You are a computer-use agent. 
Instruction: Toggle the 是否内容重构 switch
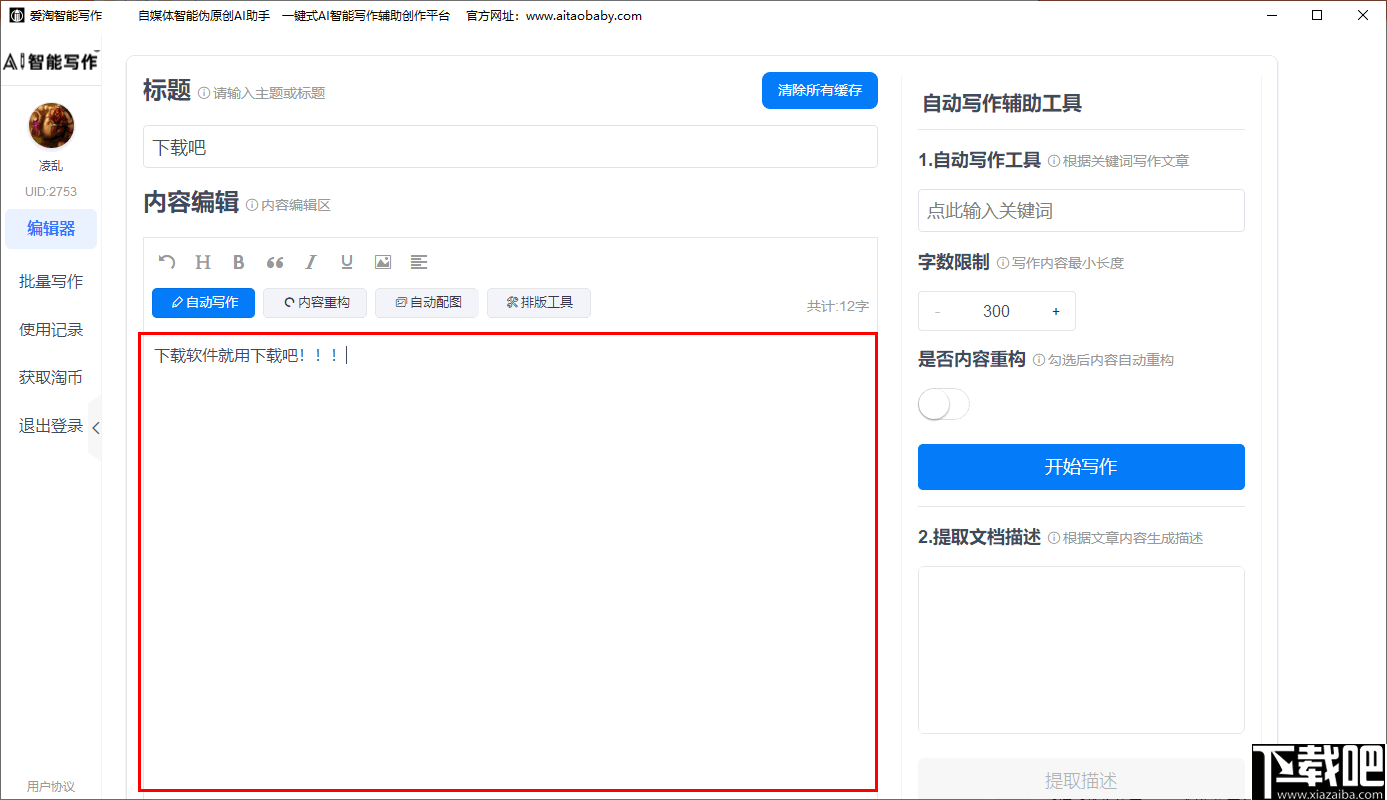point(944,404)
